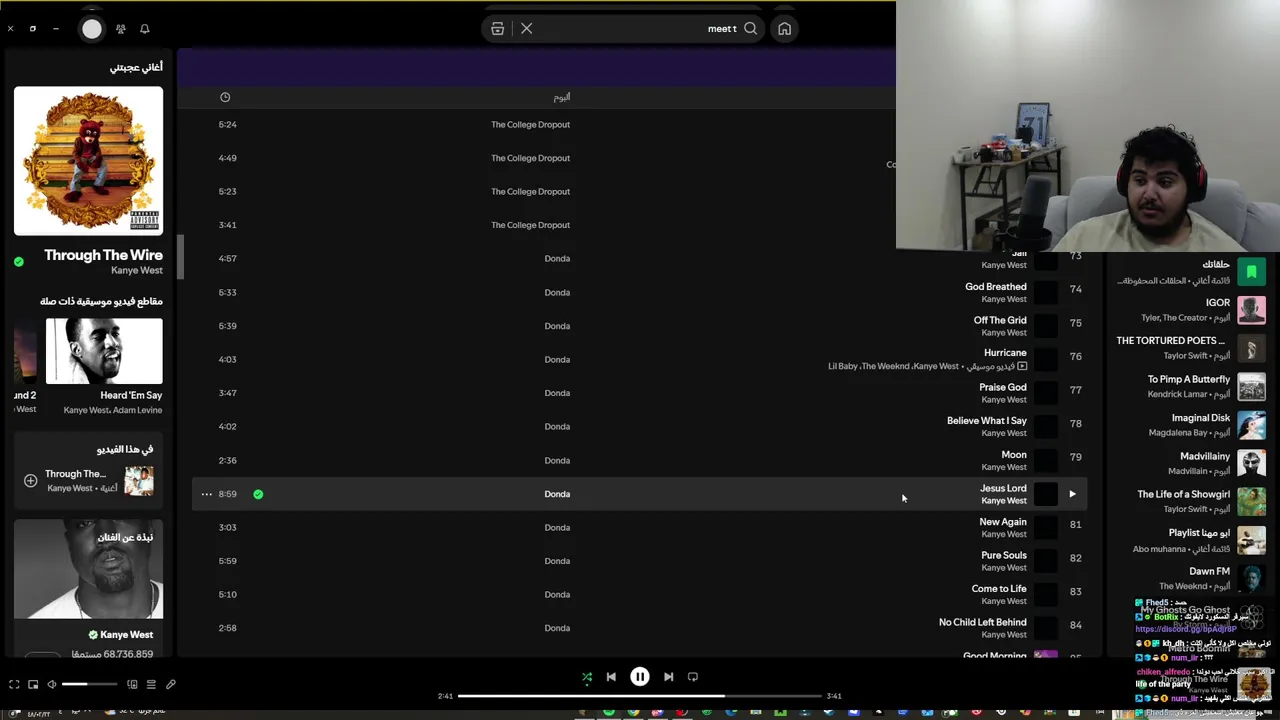Sort by the duration clock column header

tap(225, 97)
